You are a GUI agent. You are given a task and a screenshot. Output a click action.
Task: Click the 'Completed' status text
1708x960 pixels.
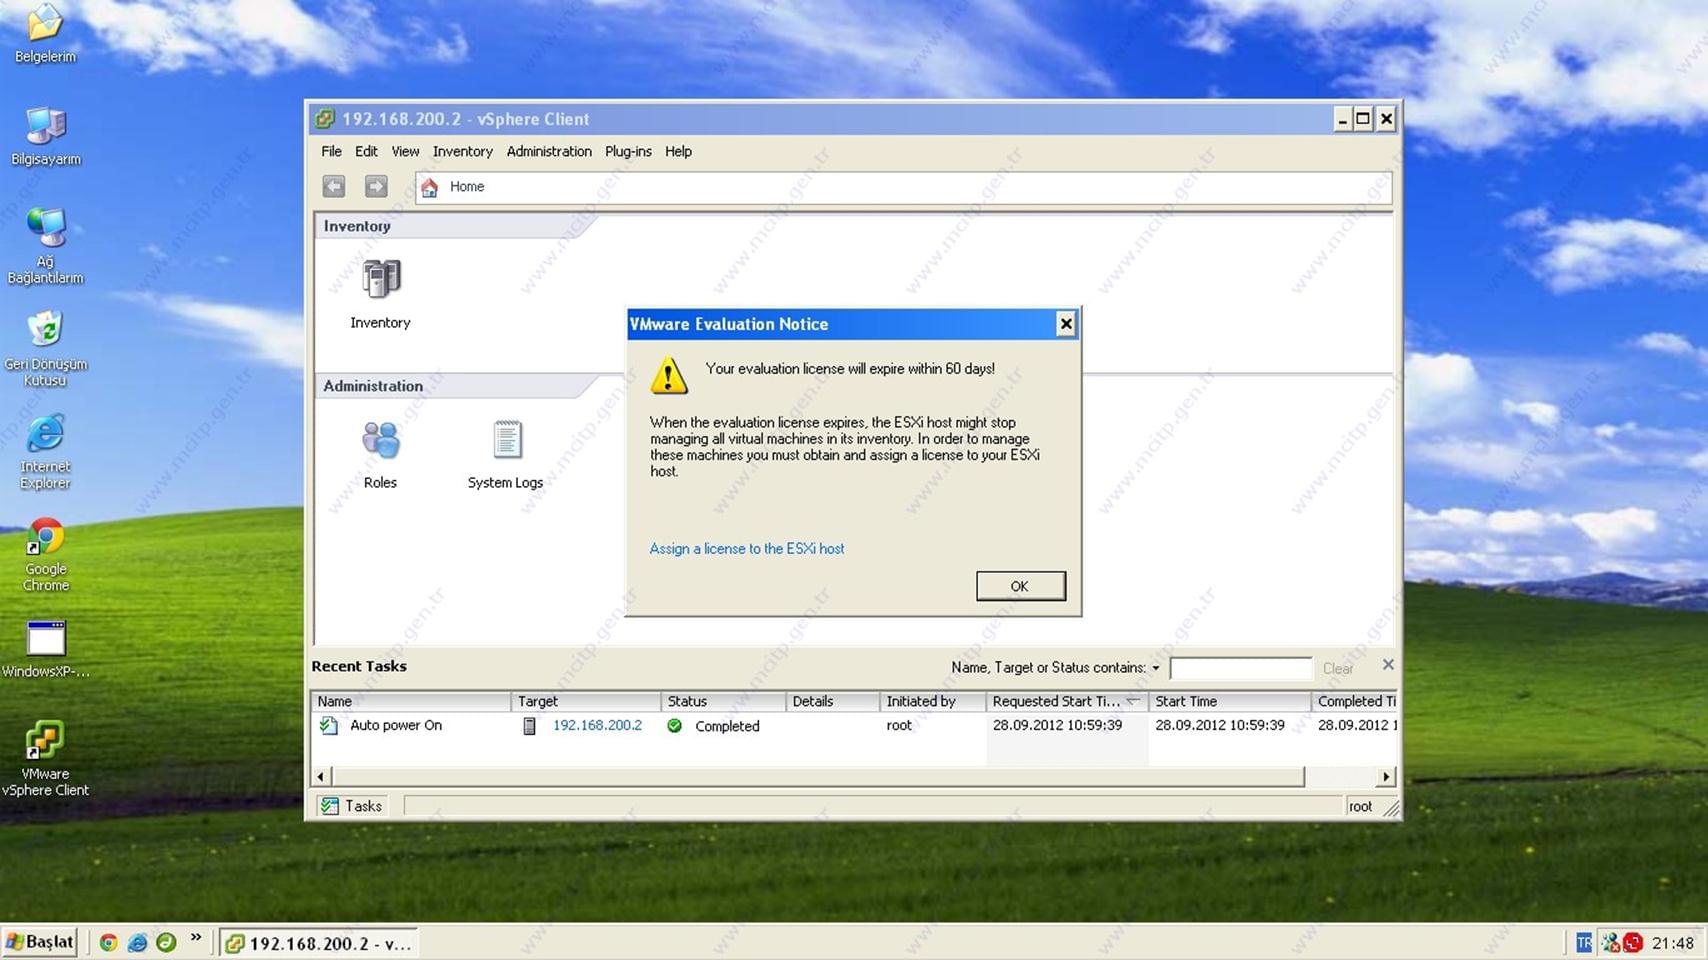click(x=727, y=726)
